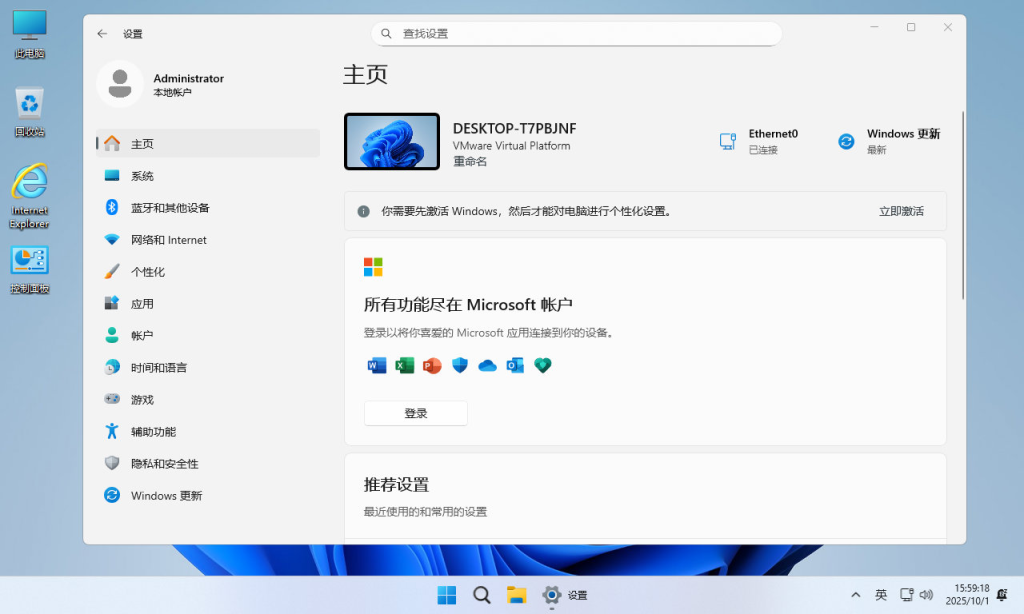The height and width of the screenshot is (614, 1024).
Task: Open 系统 settings from the sidebar
Action: [x=141, y=175]
